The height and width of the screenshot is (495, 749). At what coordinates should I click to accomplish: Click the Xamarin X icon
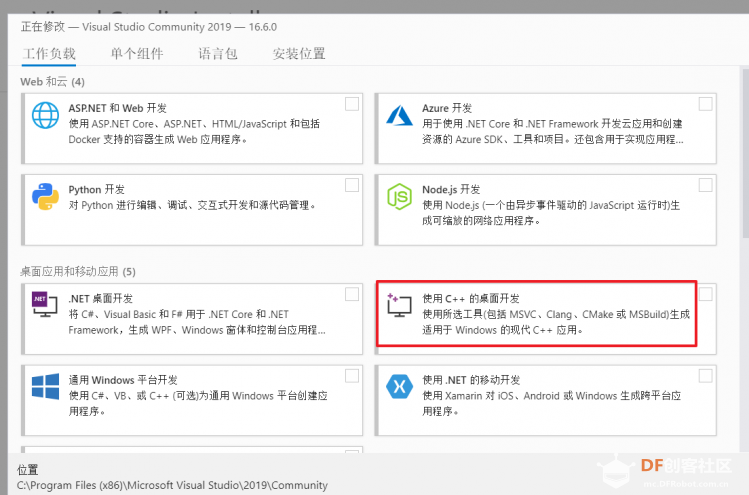399,386
